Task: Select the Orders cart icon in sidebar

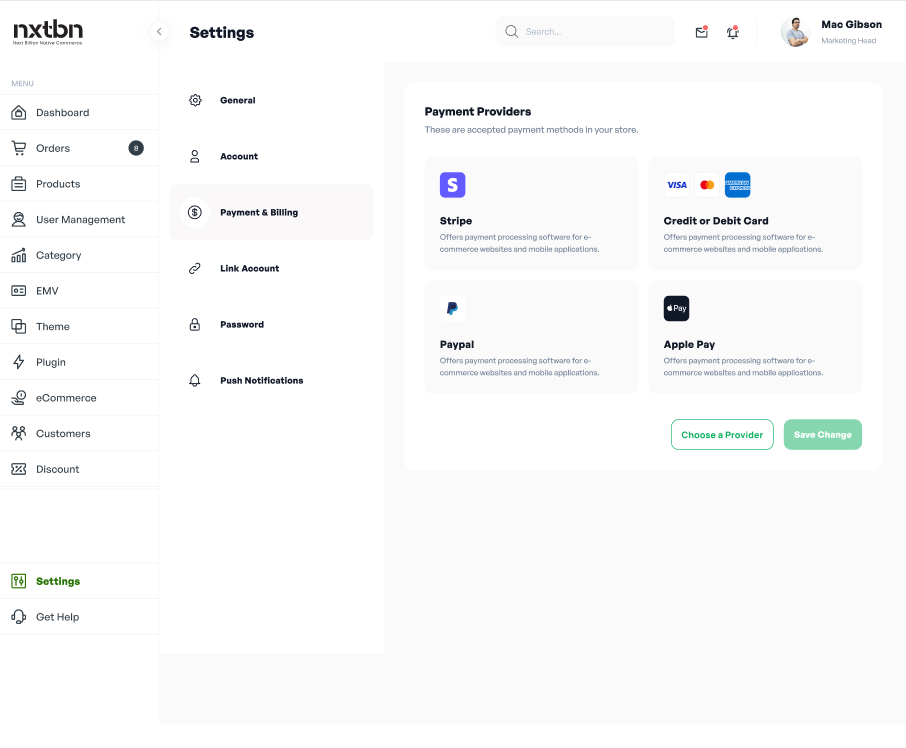Action: [19, 148]
